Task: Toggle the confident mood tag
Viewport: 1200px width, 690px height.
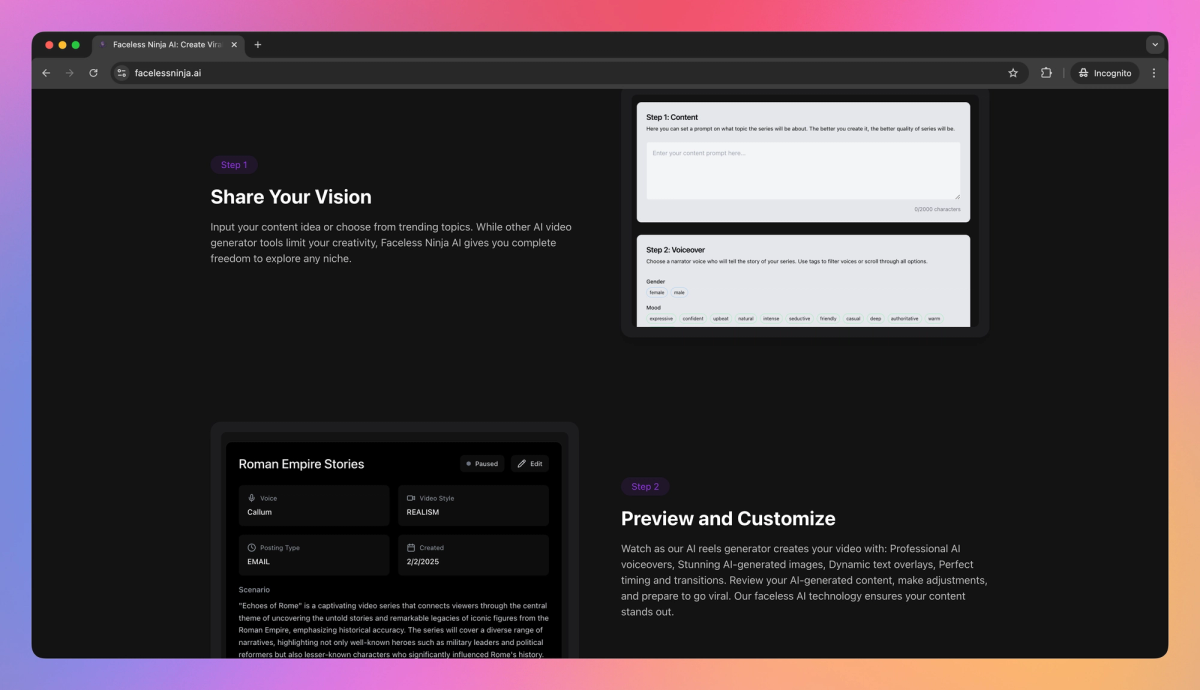Action: click(x=693, y=319)
